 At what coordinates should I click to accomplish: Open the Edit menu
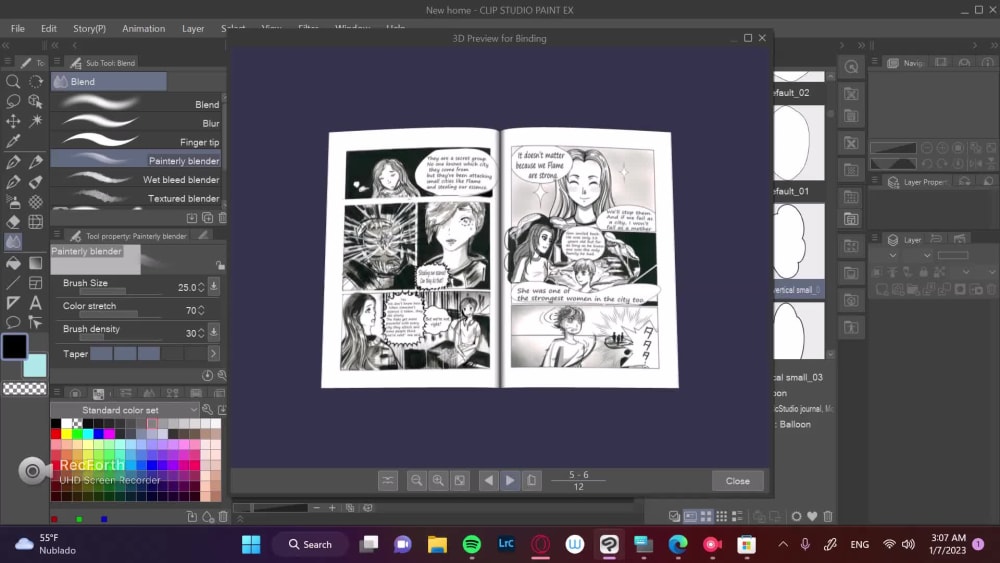click(48, 29)
